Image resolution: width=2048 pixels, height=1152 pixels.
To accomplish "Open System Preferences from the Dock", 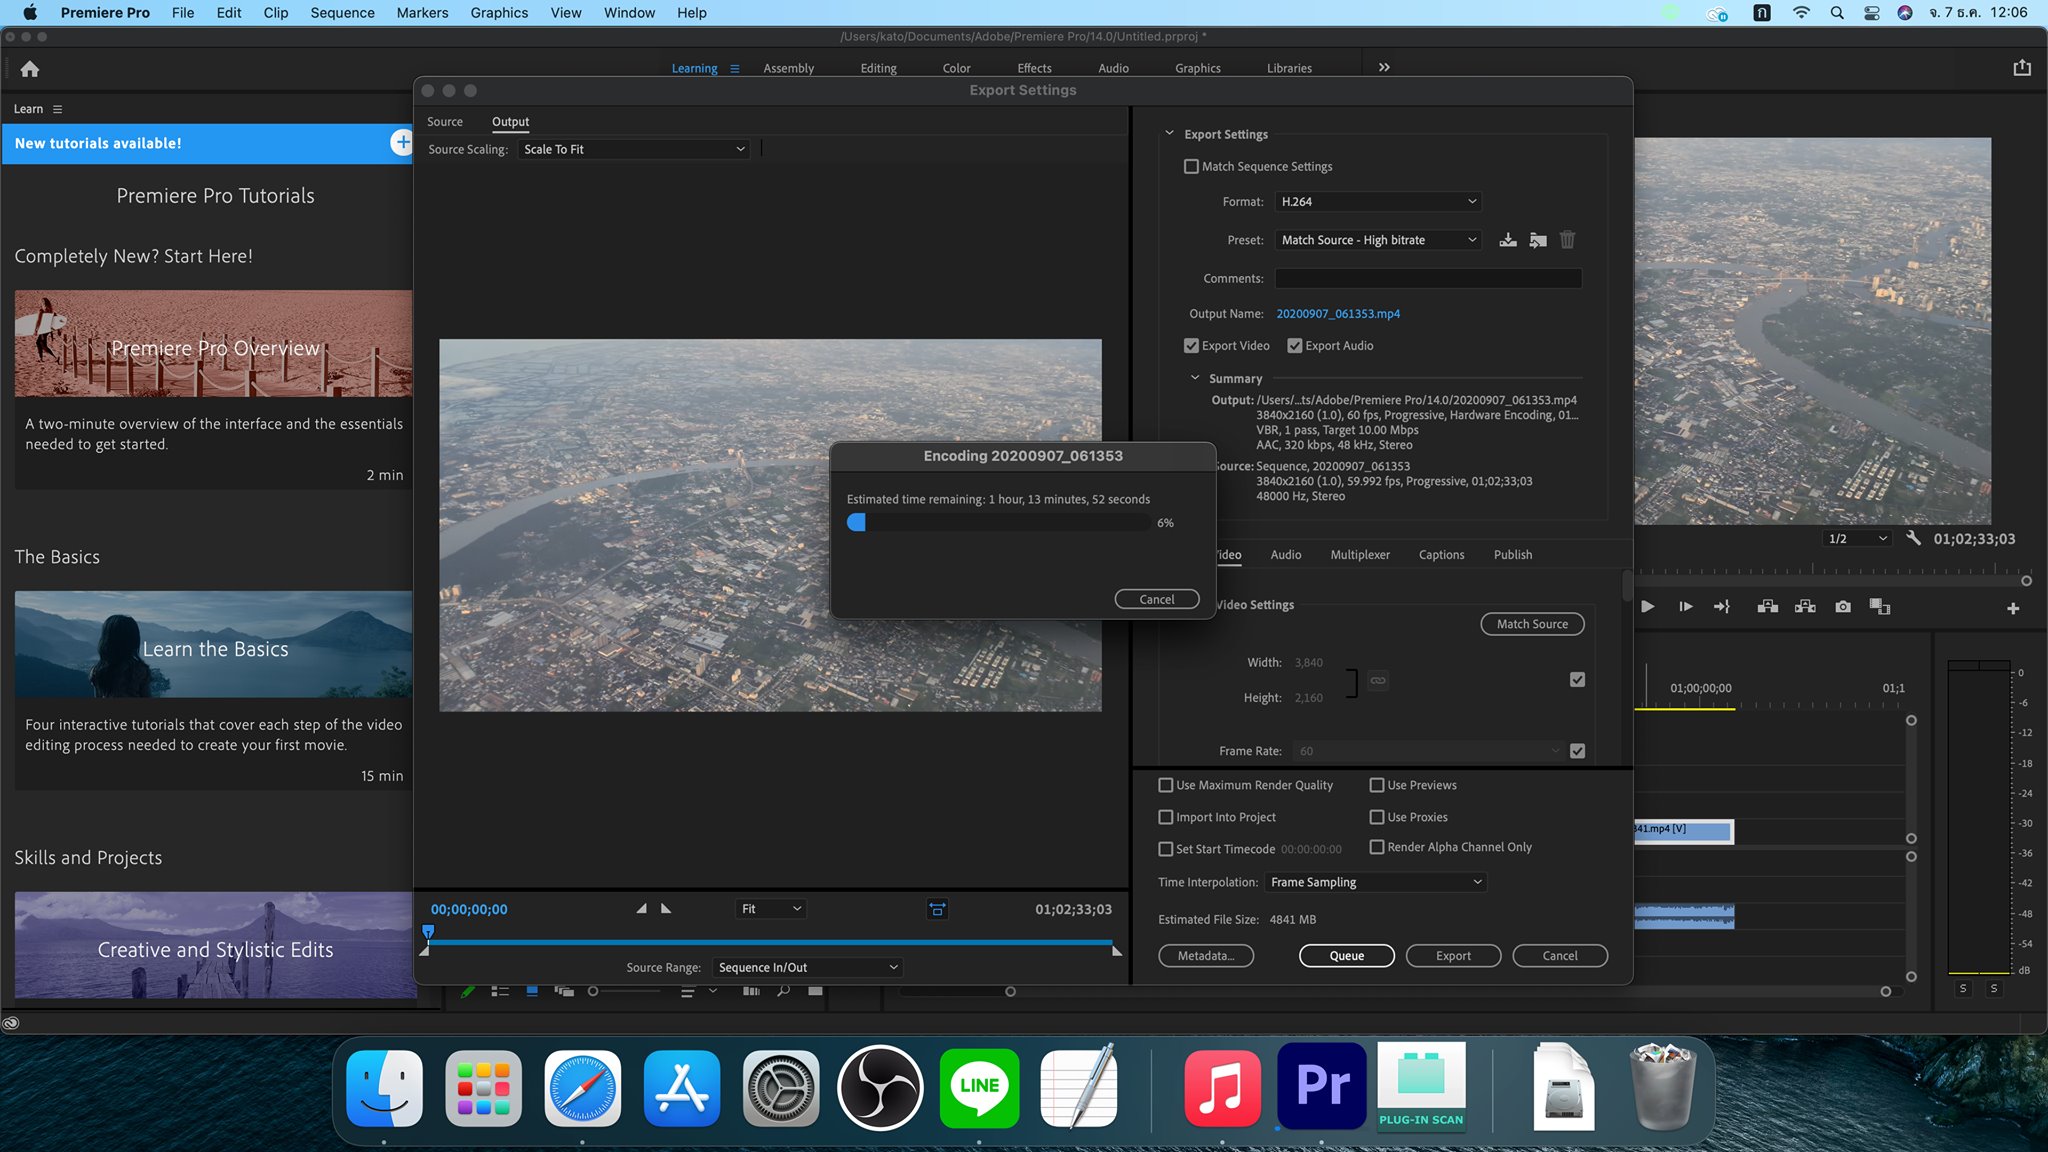I will [780, 1088].
